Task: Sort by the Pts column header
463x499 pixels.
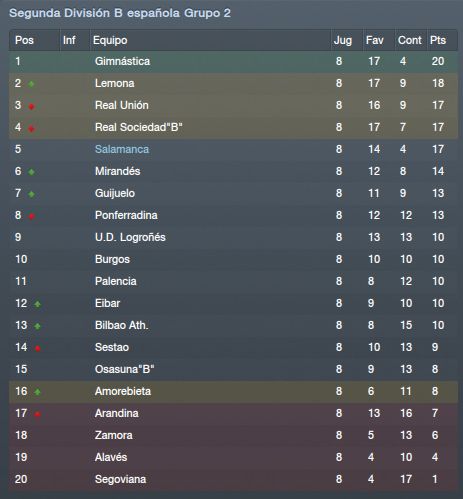Action: [438, 40]
